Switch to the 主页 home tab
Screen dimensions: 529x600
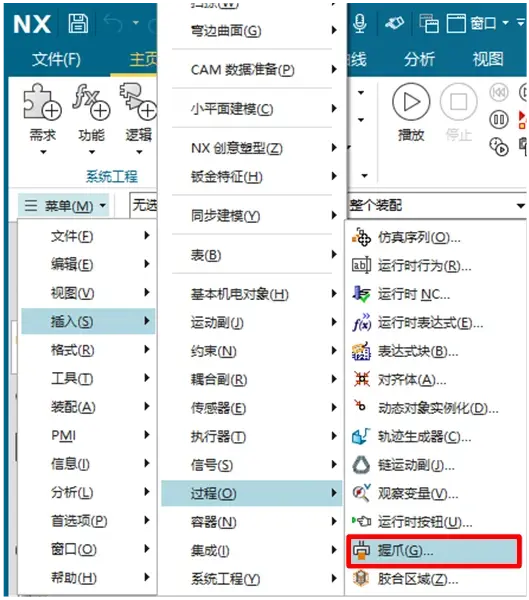point(143,59)
